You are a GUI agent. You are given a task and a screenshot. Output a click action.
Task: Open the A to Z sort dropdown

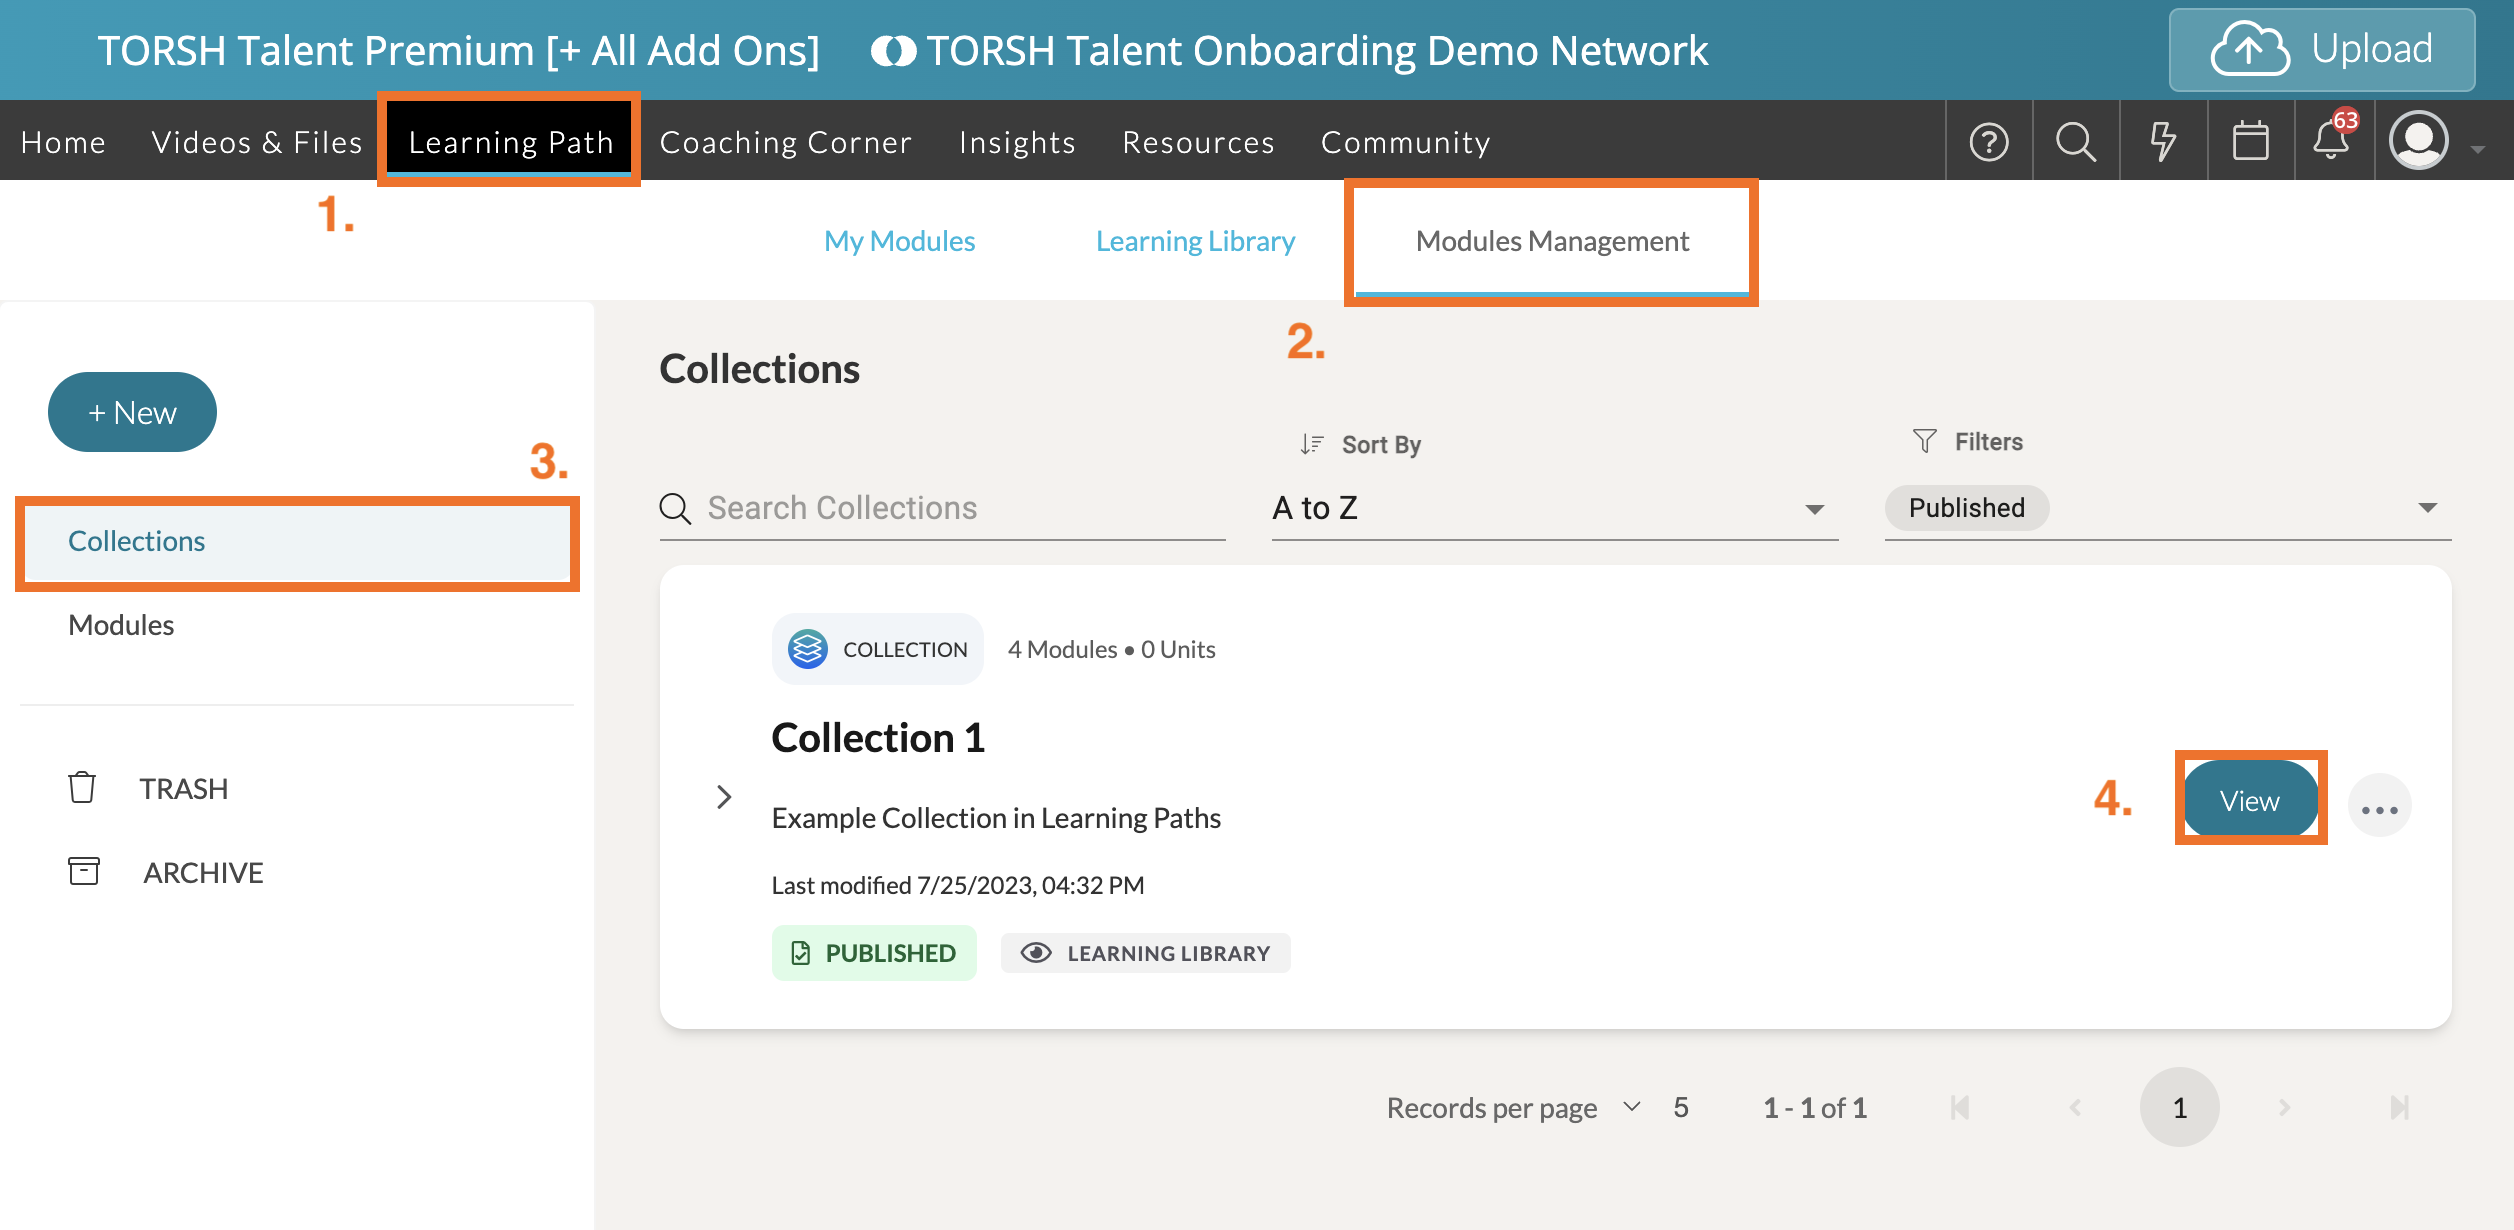[x=1555, y=509]
